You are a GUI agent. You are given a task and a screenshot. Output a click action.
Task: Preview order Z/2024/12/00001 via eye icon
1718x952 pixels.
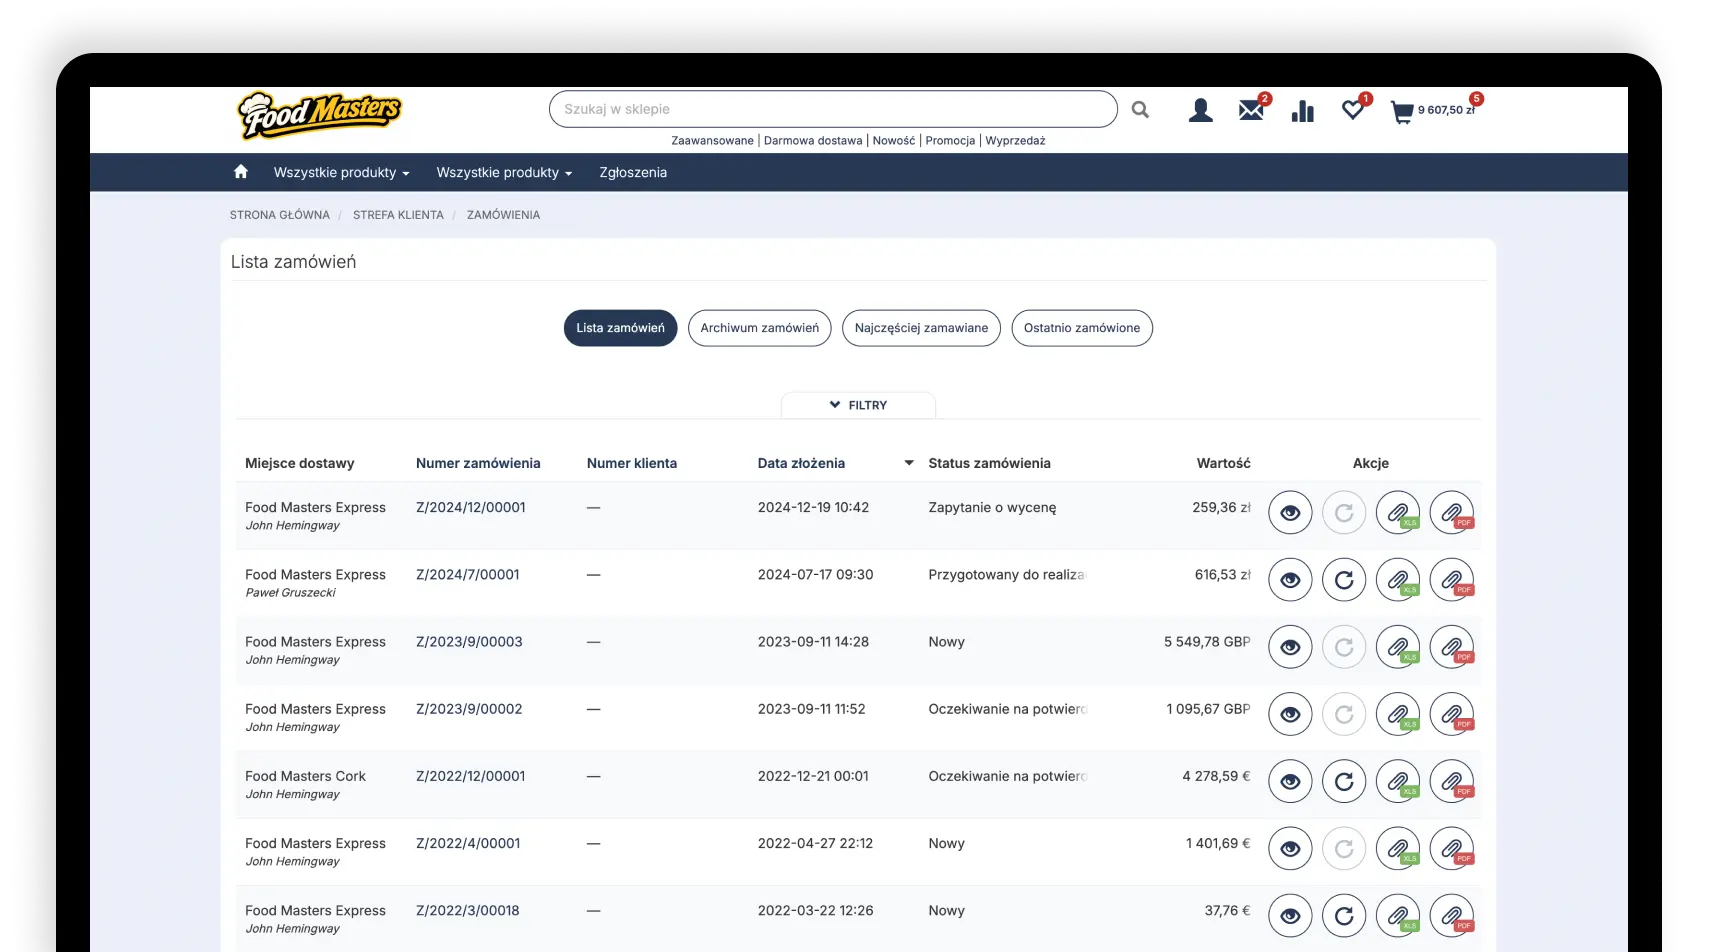coord(1289,513)
